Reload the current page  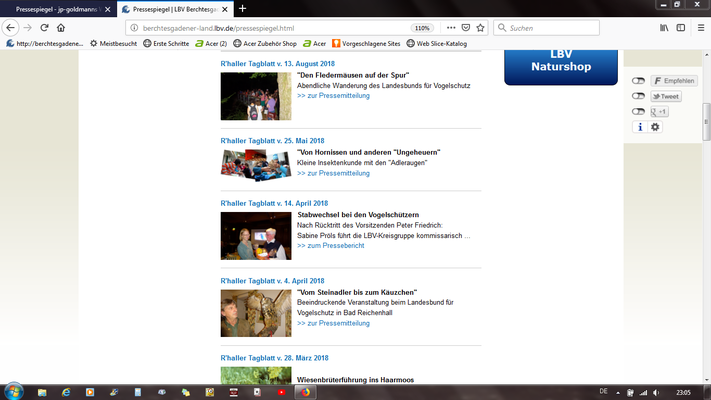(44, 28)
